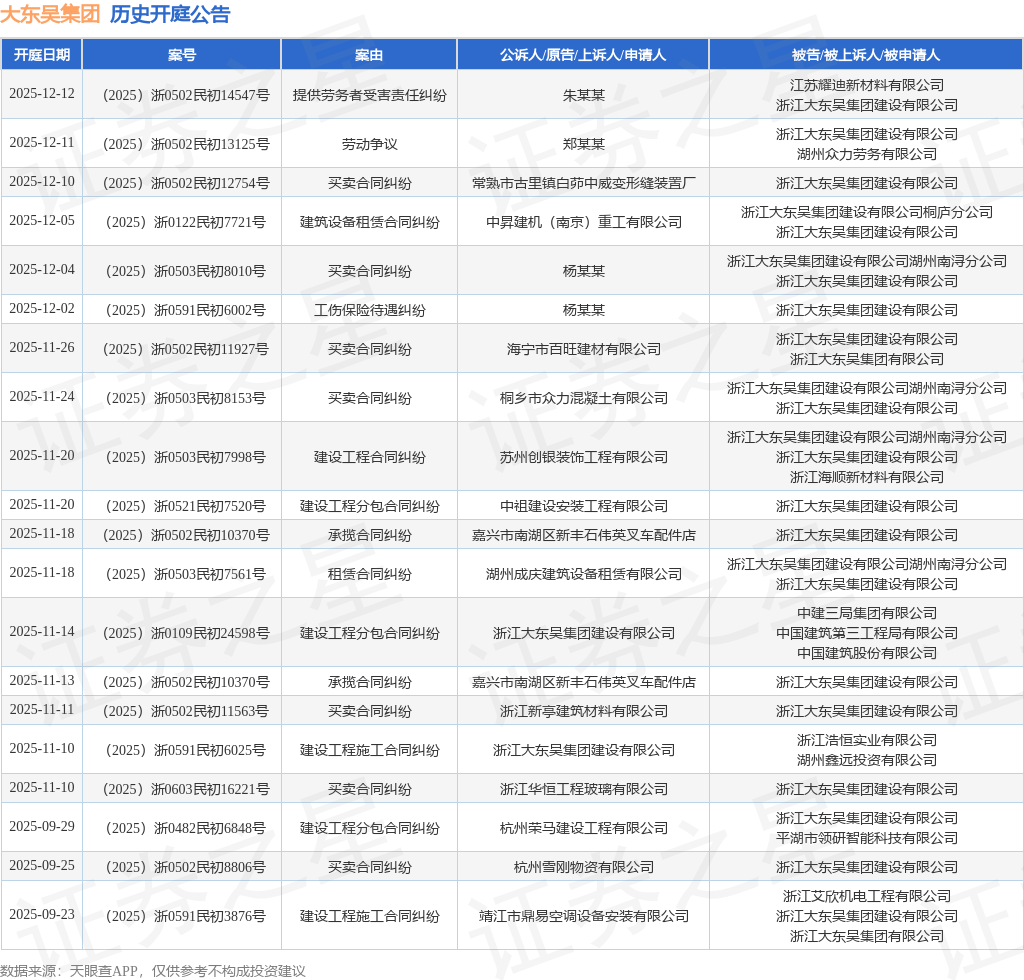The height and width of the screenshot is (980, 1024).
Task: Select date cell 2025-11-14
Action: [42, 631]
